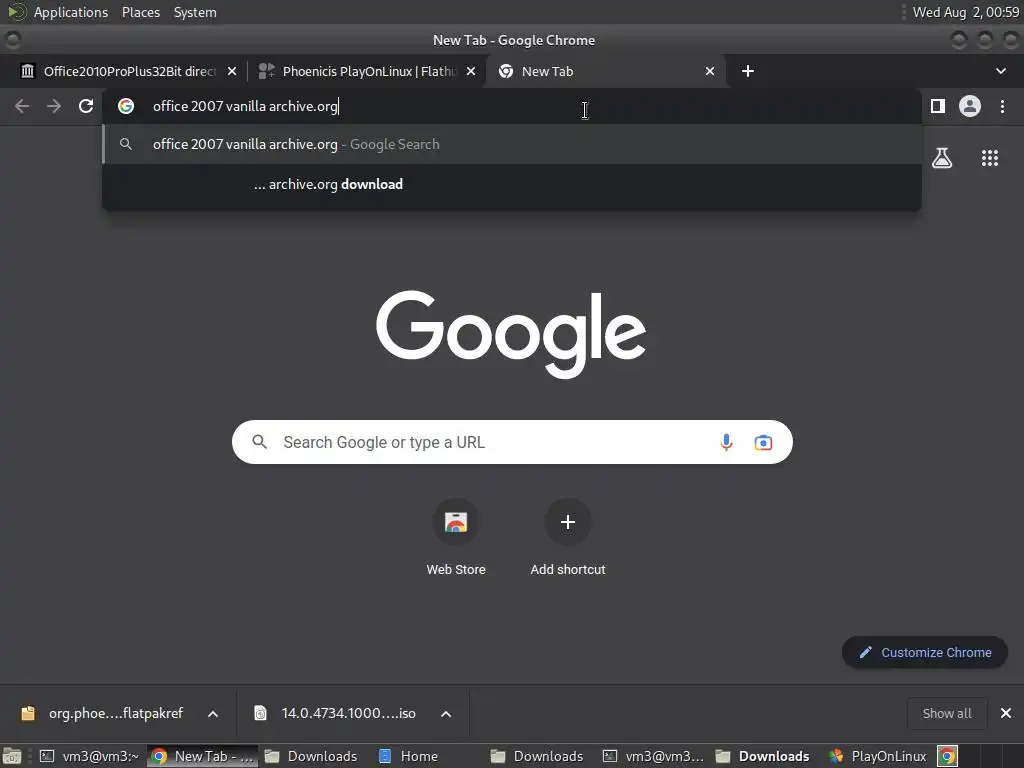The image size is (1024, 768).
Task: Open the tab search dropdown arrow
Action: point(1000,71)
